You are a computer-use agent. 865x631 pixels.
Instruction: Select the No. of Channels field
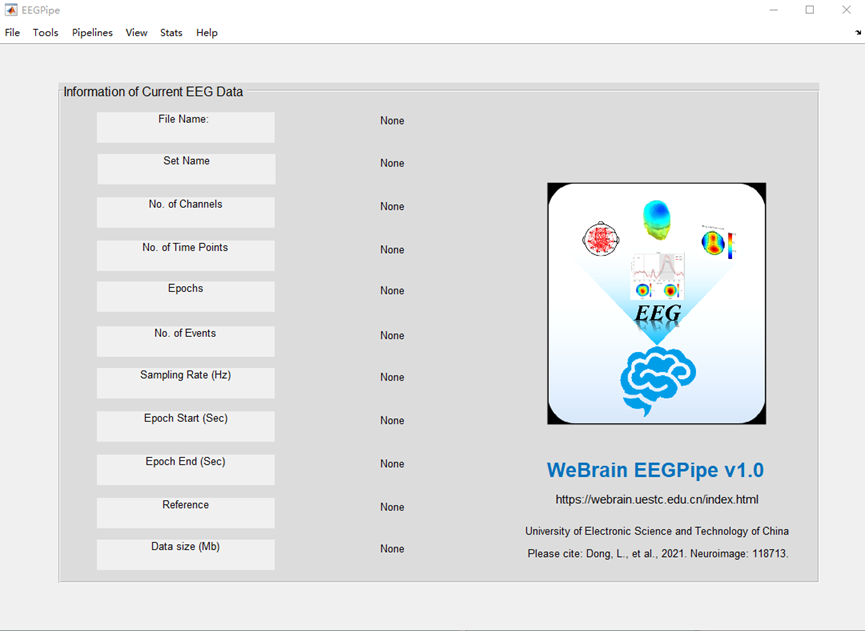(185, 212)
